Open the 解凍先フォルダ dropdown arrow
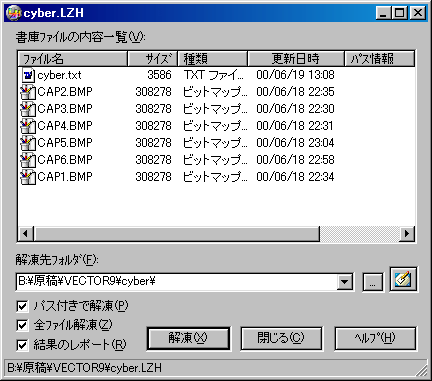 coord(345,282)
